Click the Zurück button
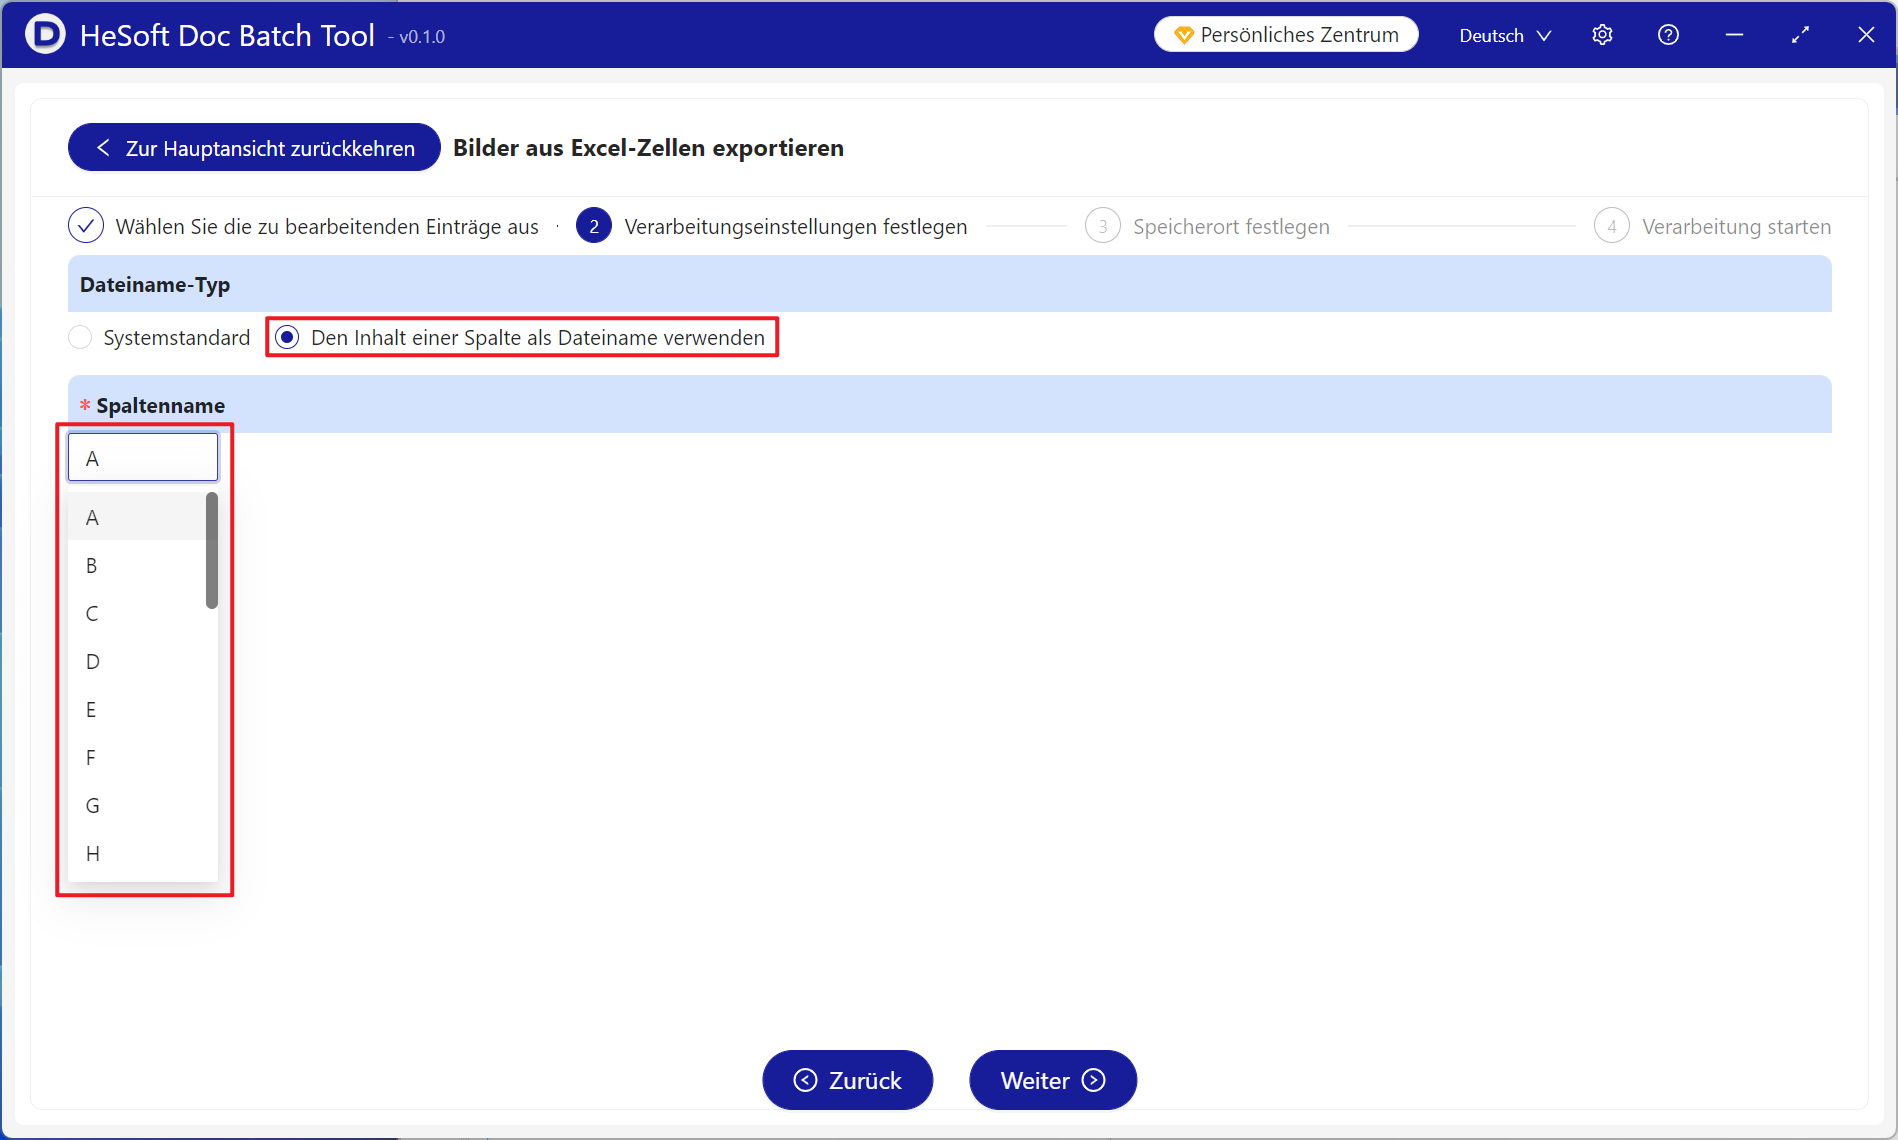The image size is (1898, 1140). (848, 1080)
